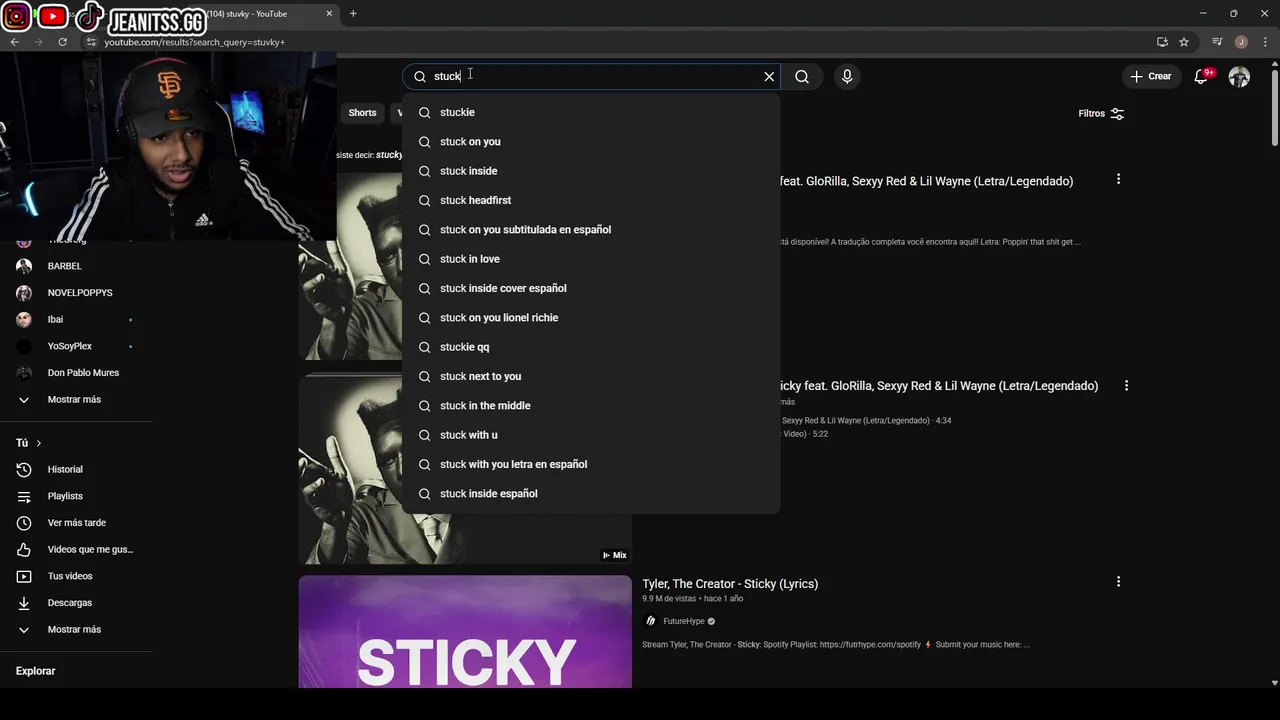
Task: Choose "stuck on you lionel richie"
Action: [591, 317]
